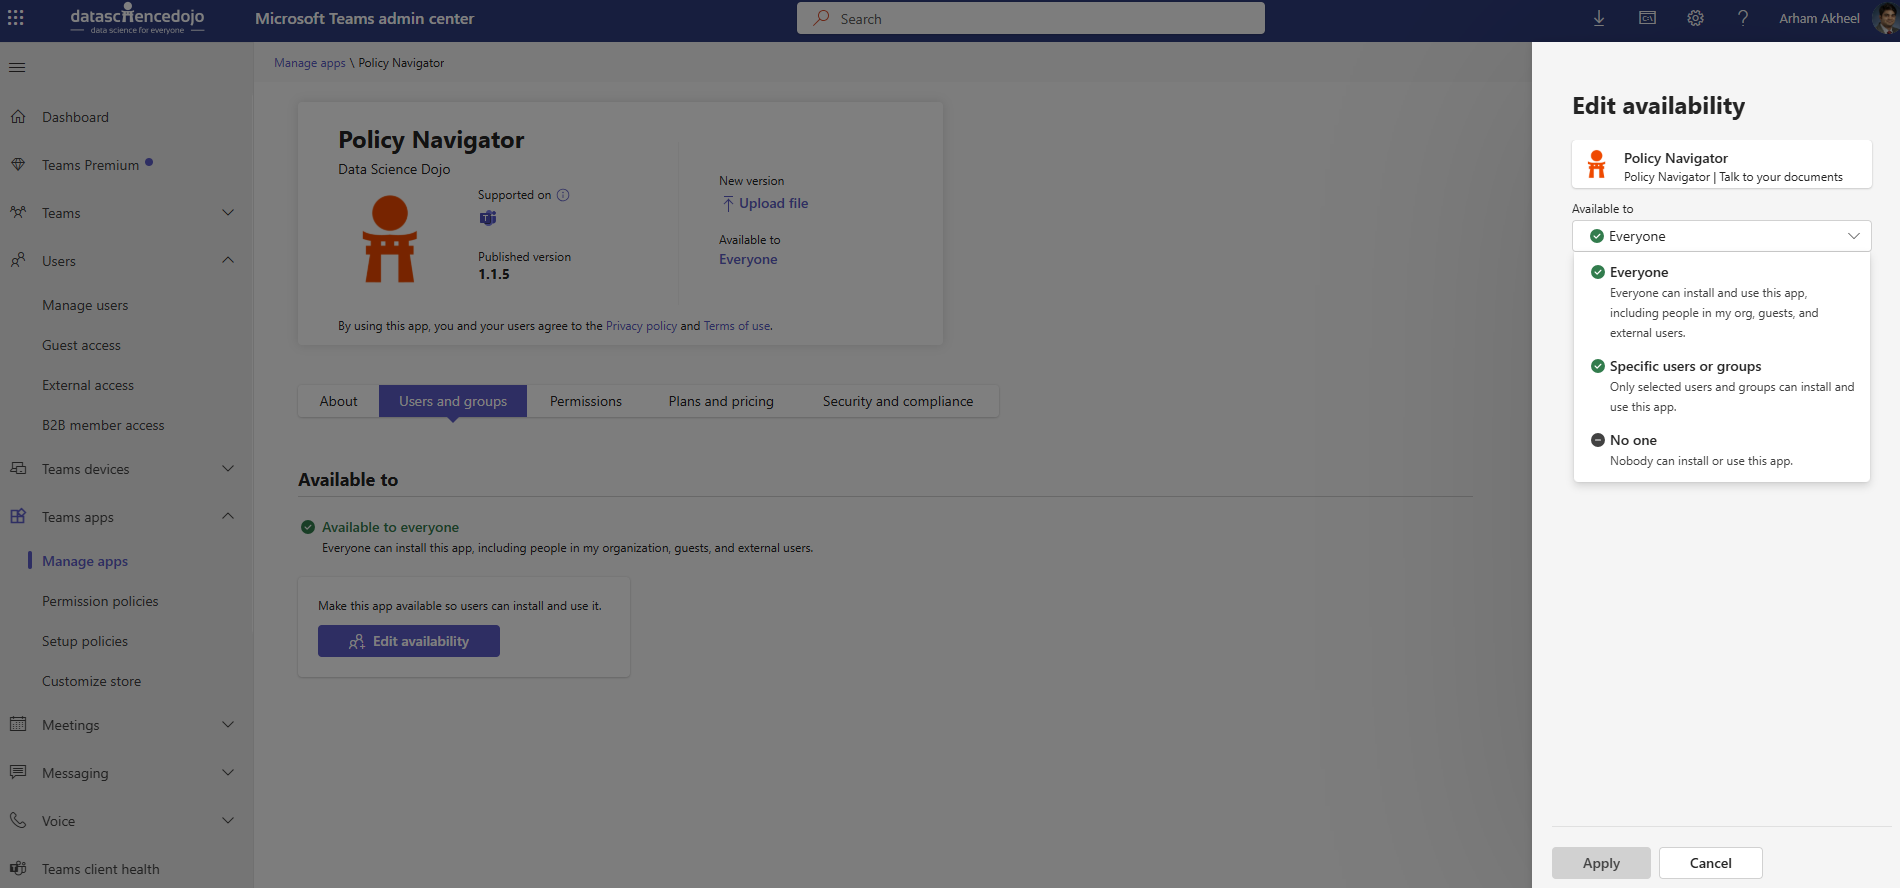
Task: Open B2B member access in sidebar
Action: click(x=103, y=425)
